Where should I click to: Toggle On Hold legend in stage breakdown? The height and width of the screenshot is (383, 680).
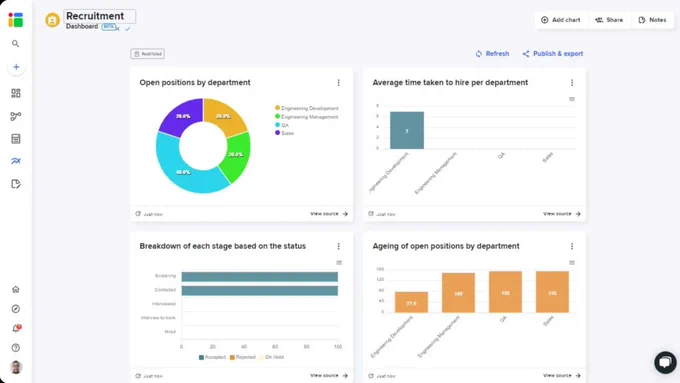tap(271, 357)
